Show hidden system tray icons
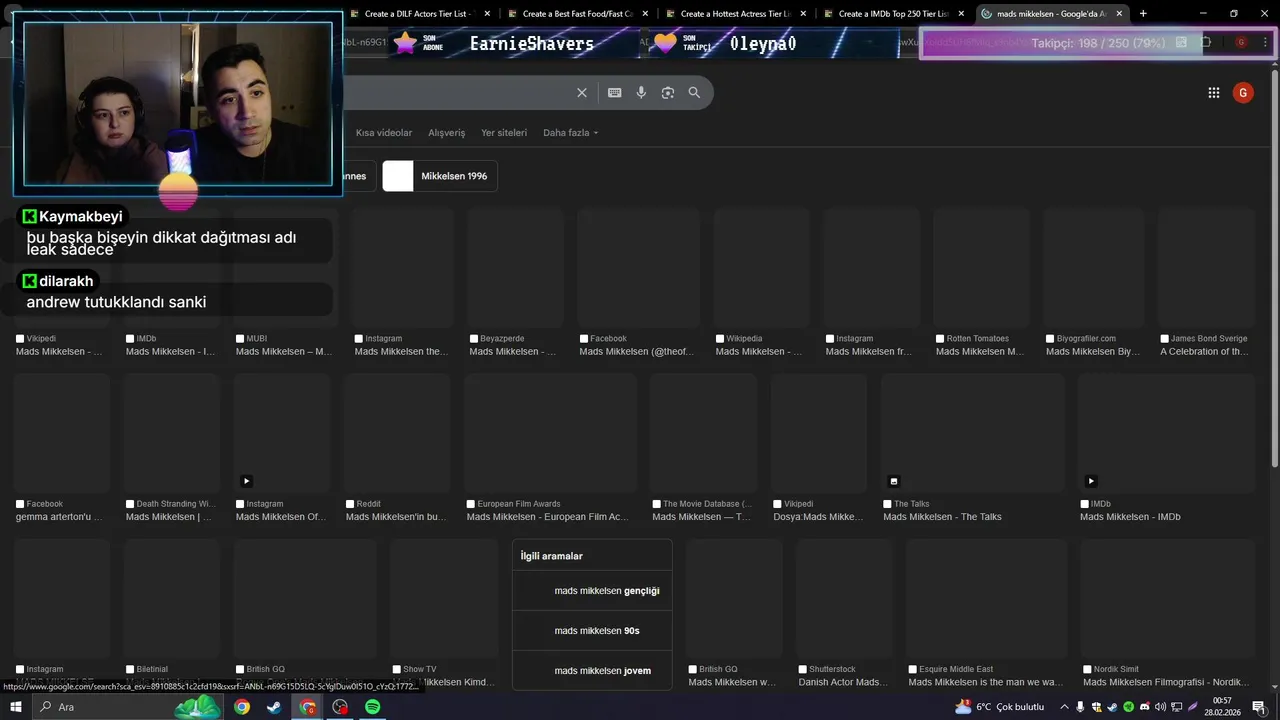Viewport: 1280px width, 720px height. (x=1064, y=707)
